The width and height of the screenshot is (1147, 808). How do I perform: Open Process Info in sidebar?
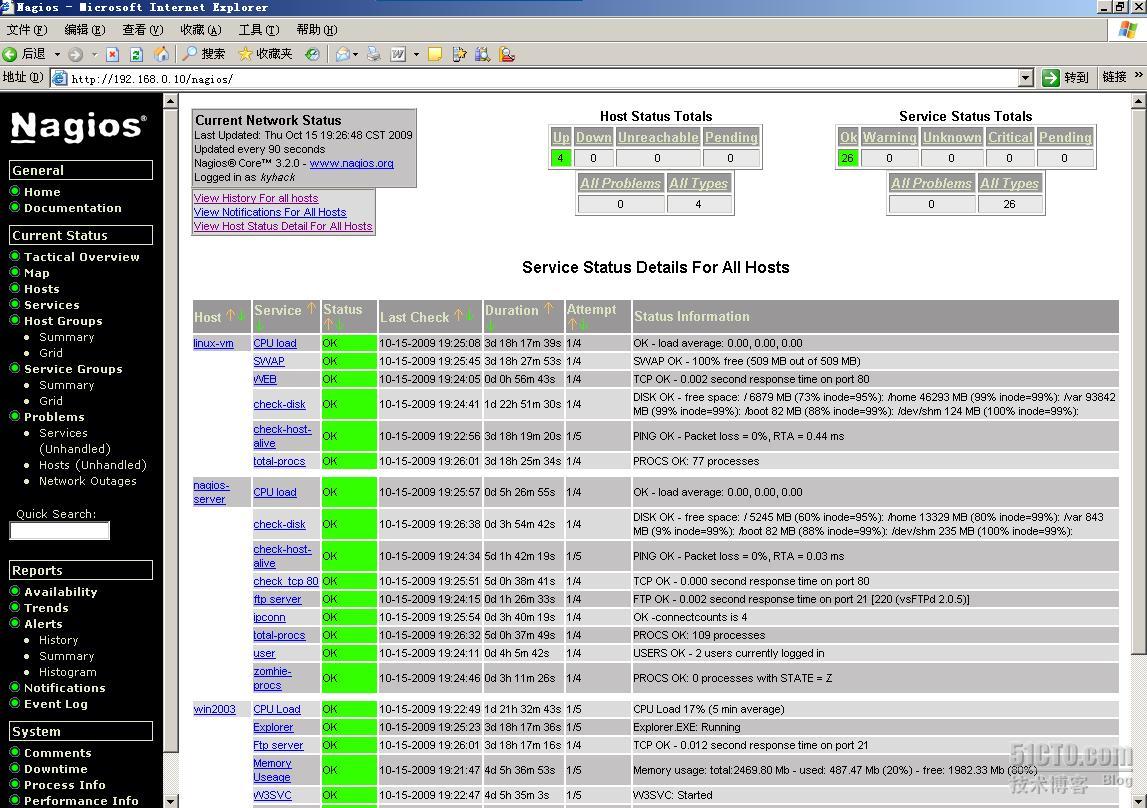pyautogui.click(x=64, y=785)
